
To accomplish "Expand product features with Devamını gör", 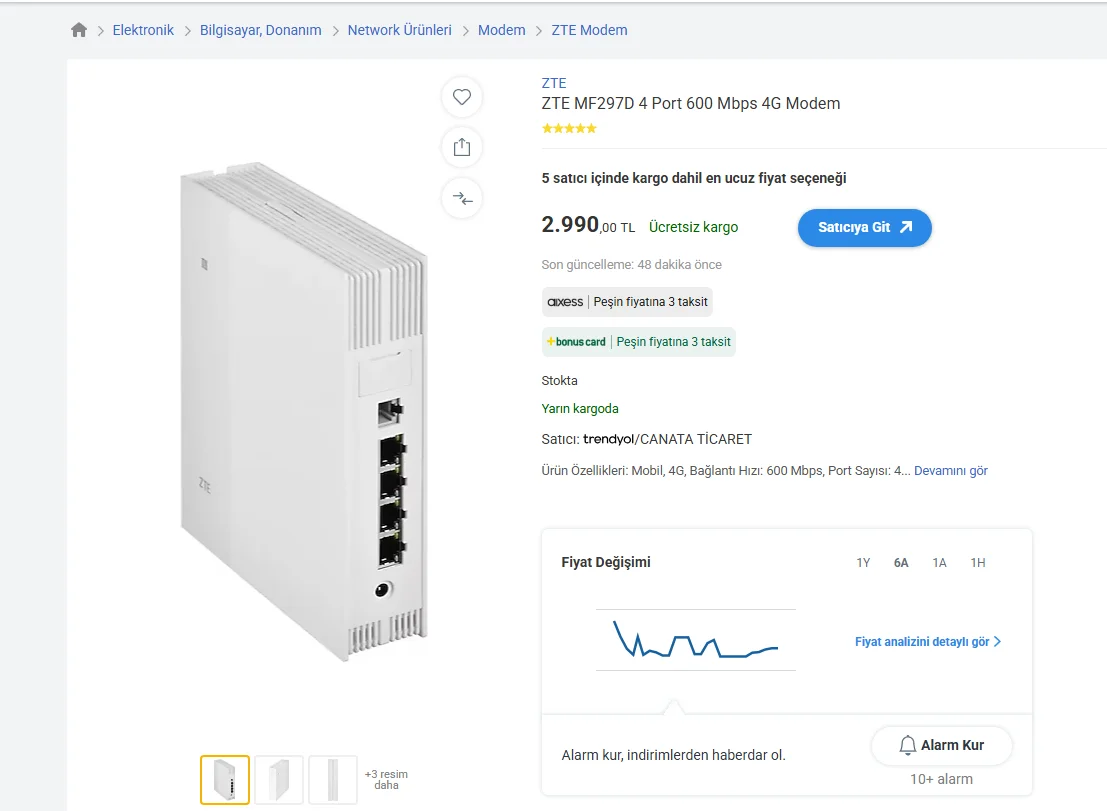I will pyautogui.click(x=950, y=470).
